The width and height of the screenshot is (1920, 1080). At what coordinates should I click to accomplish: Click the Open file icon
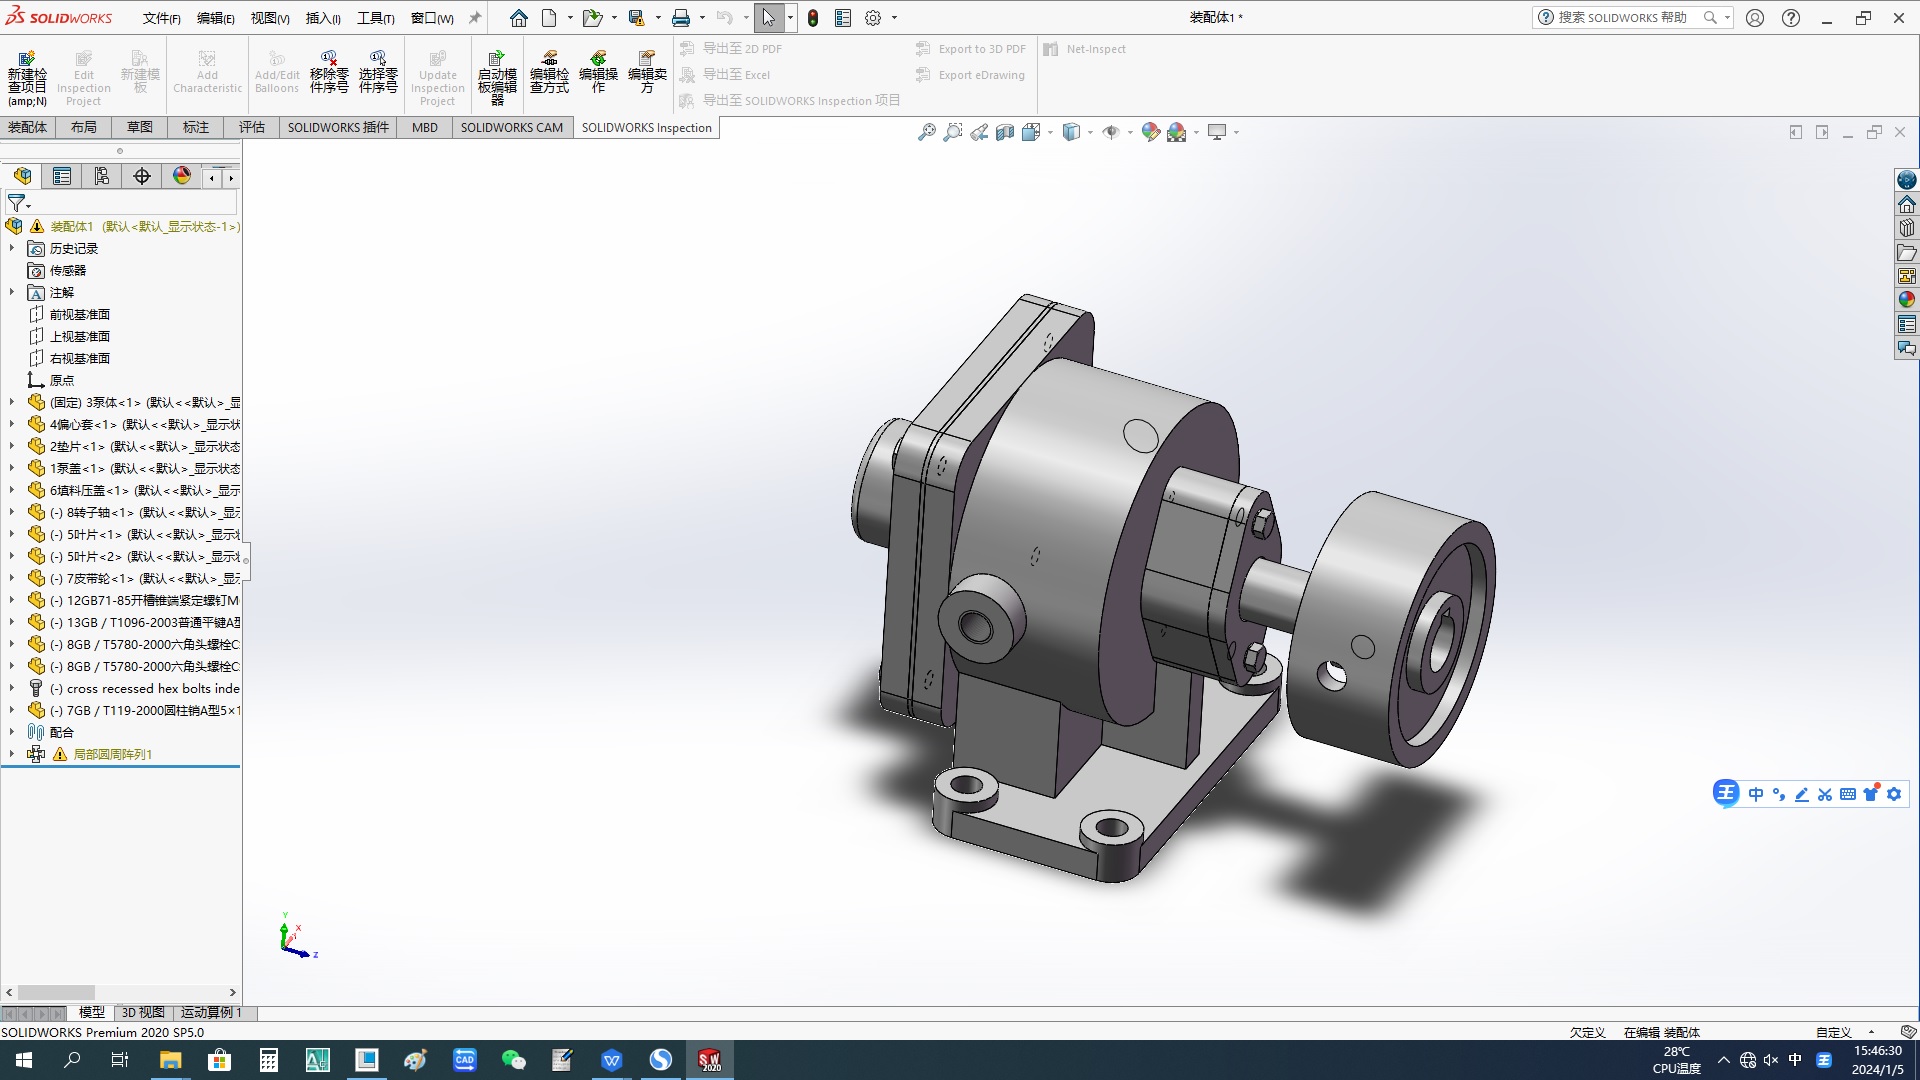click(592, 18)
